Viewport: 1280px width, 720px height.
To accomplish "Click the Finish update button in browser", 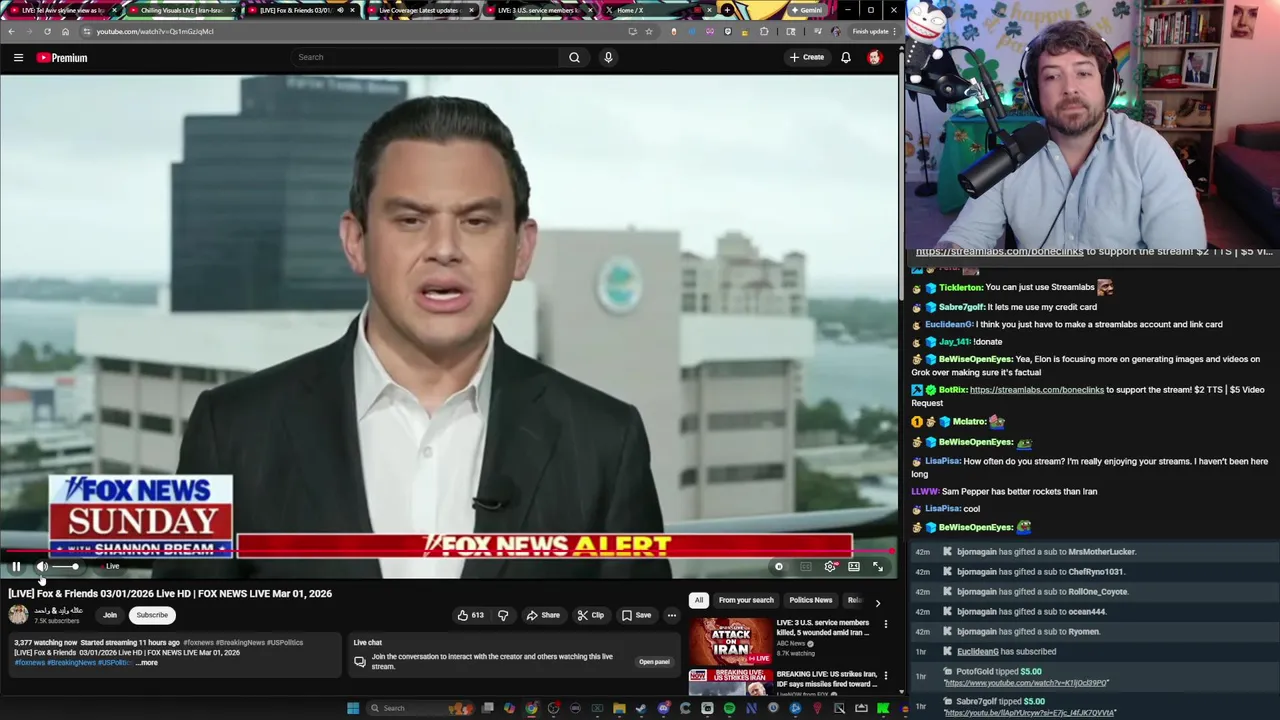I will point(871,31).
